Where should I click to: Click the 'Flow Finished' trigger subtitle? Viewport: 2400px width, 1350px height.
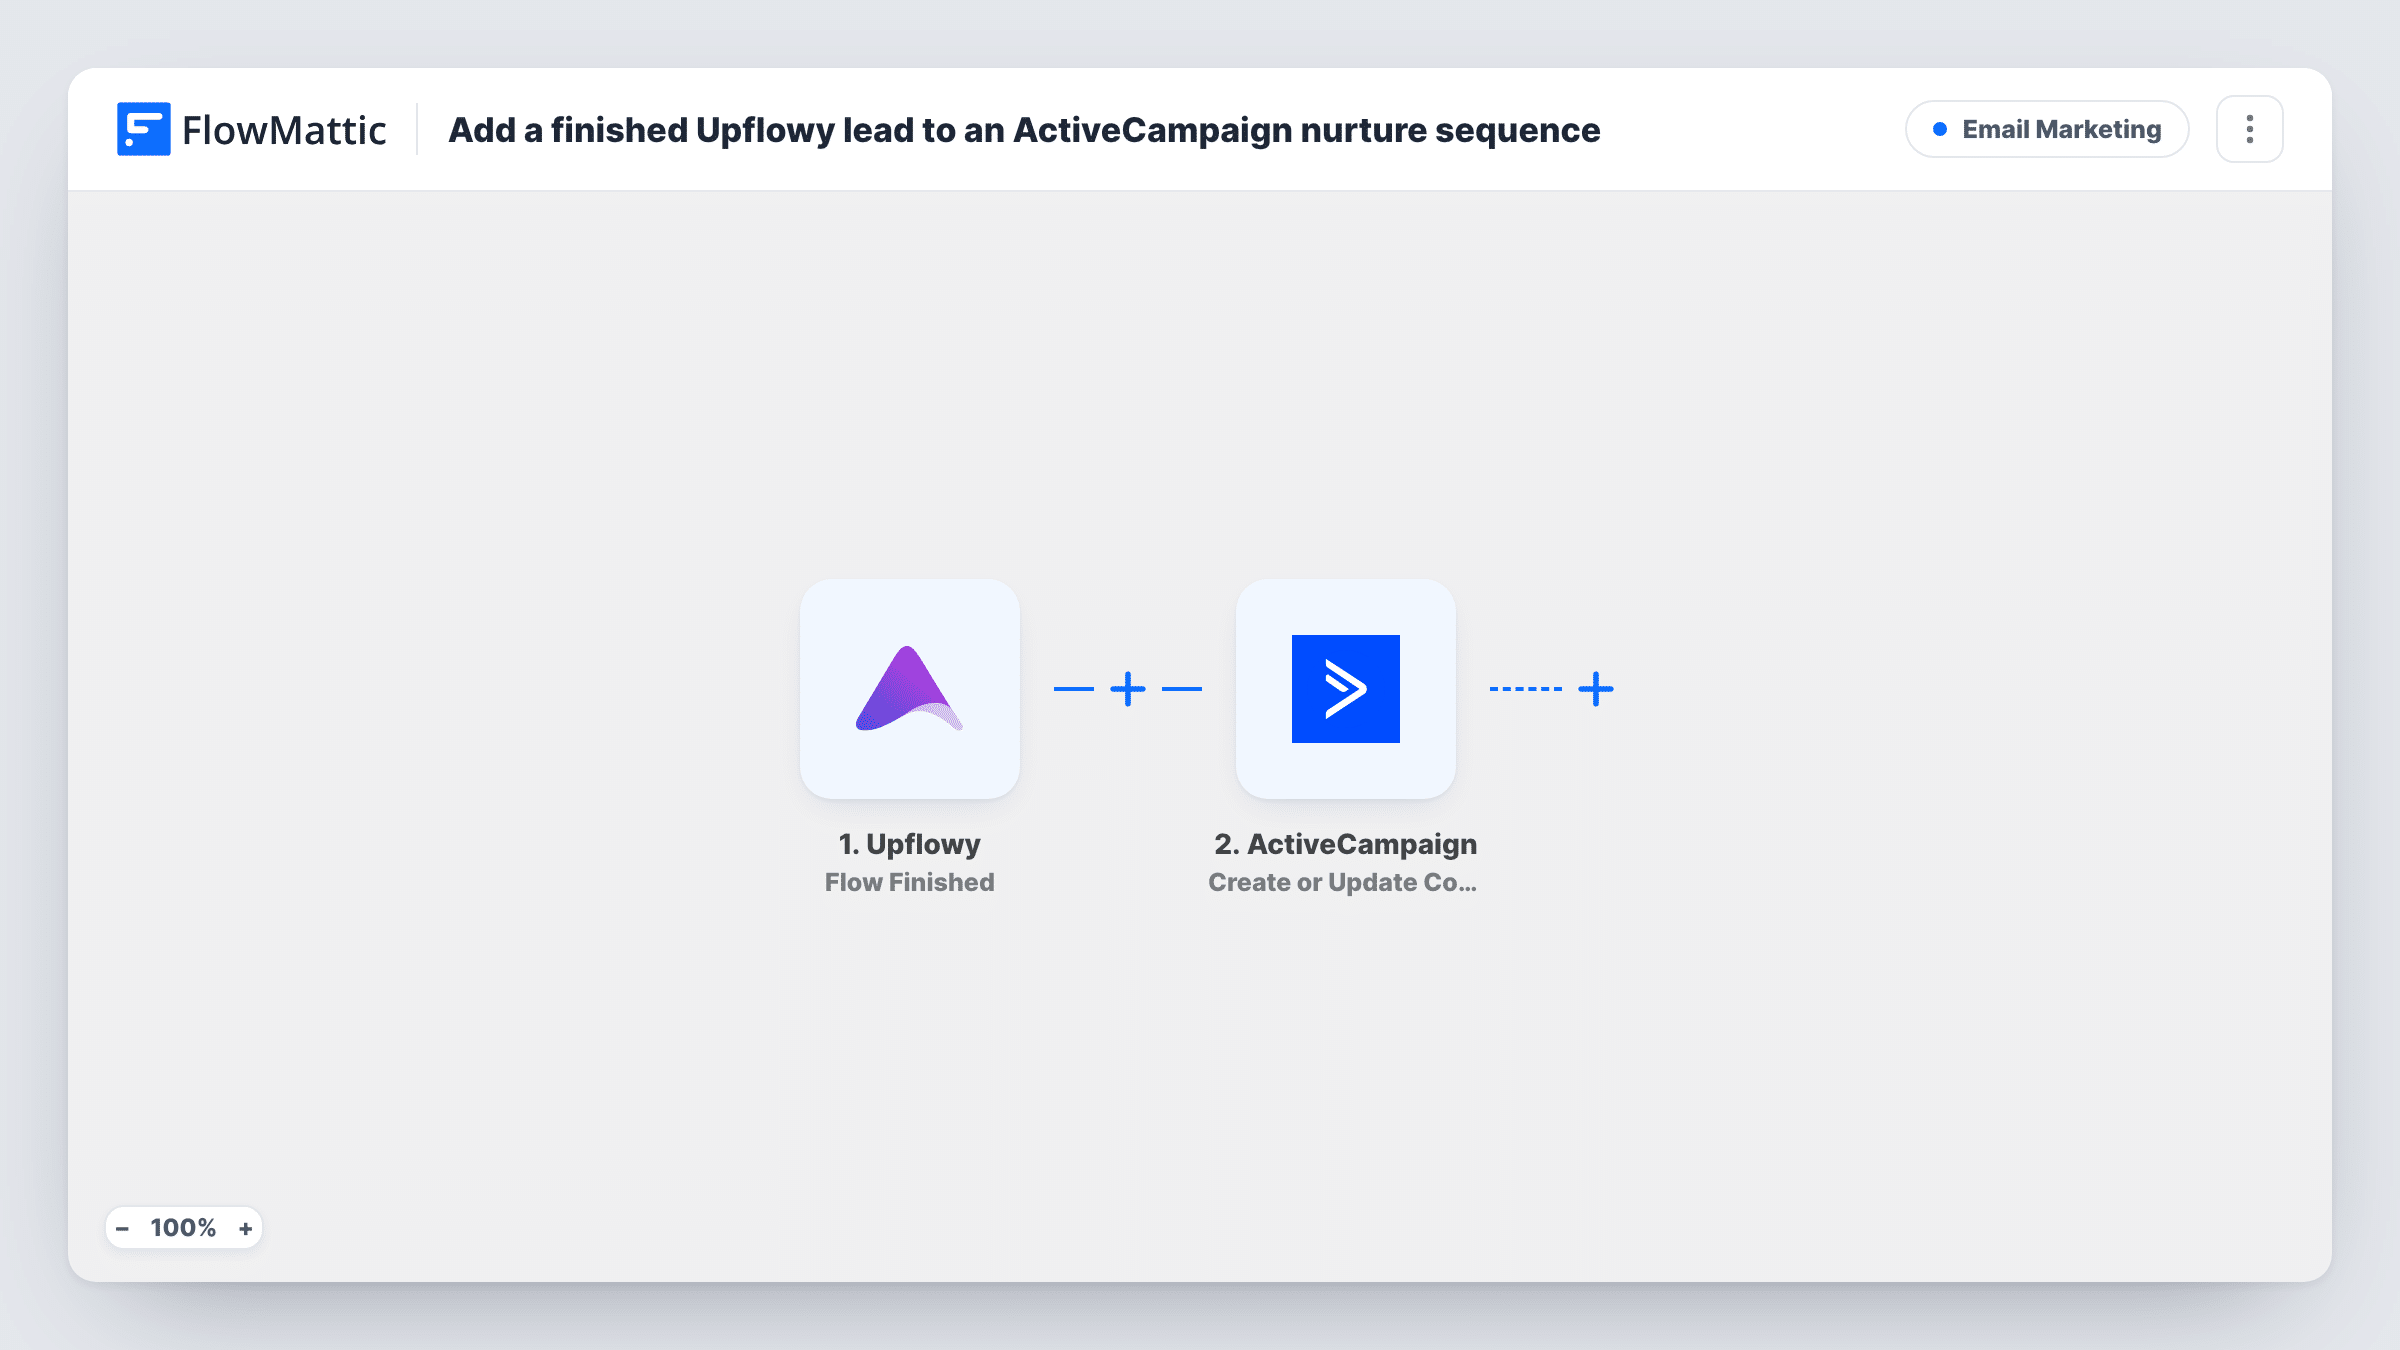point(910,882)
